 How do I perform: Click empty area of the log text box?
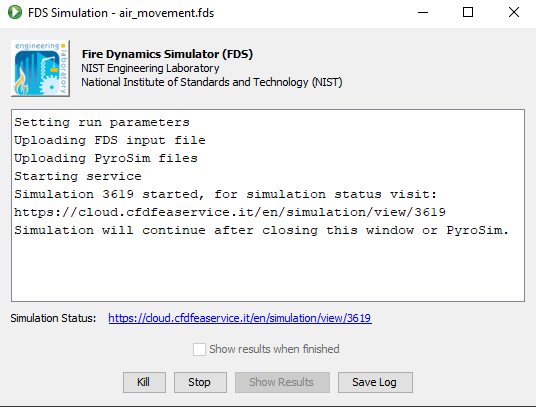[x=268, y=268]
